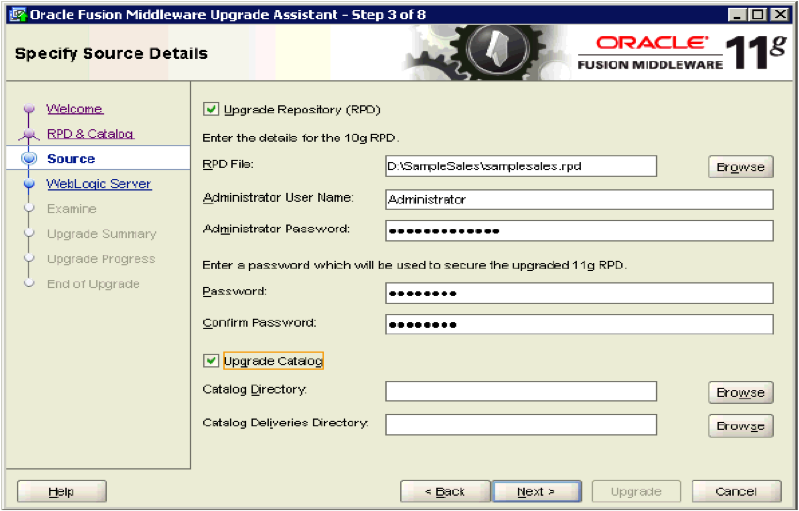The image size is (799, 511).
Task: Click the Password field for 11g RPD
Action: pos(579,293)
